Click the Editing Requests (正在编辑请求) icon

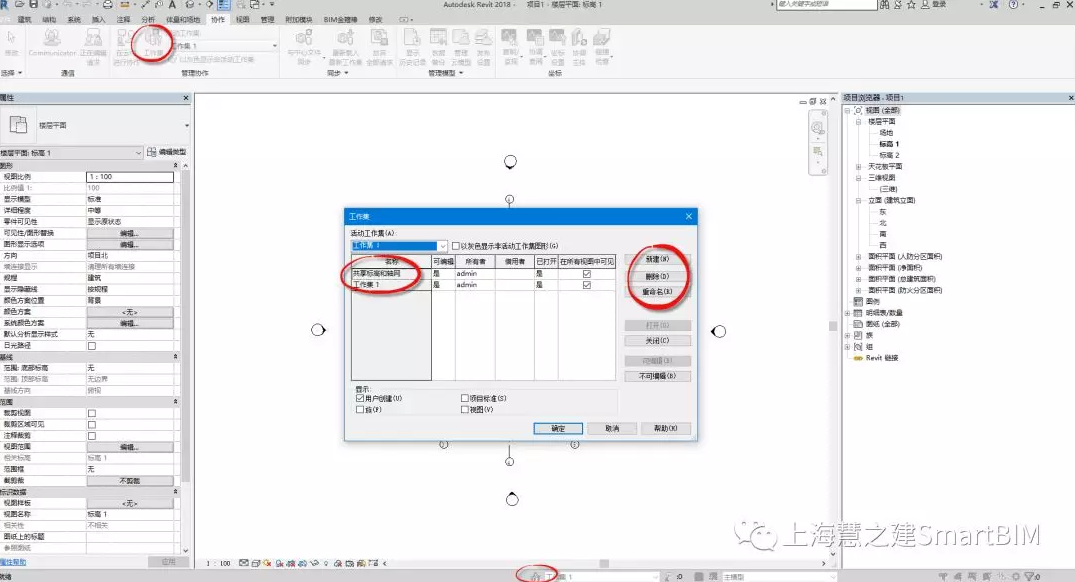(93, 38)
